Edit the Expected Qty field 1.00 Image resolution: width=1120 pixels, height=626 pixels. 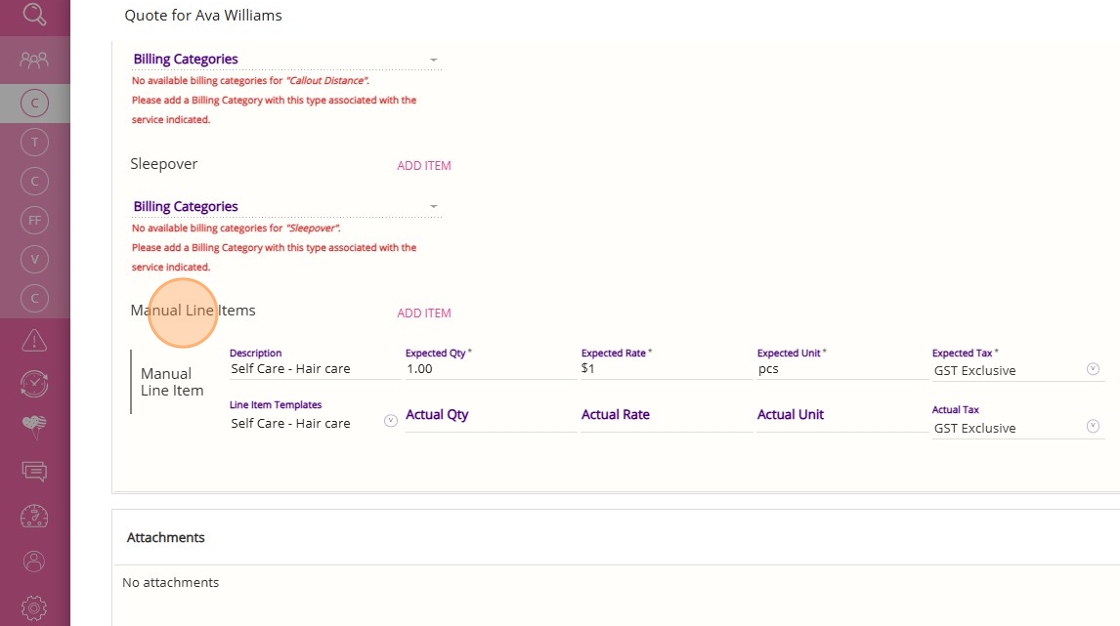coord(490,369)
